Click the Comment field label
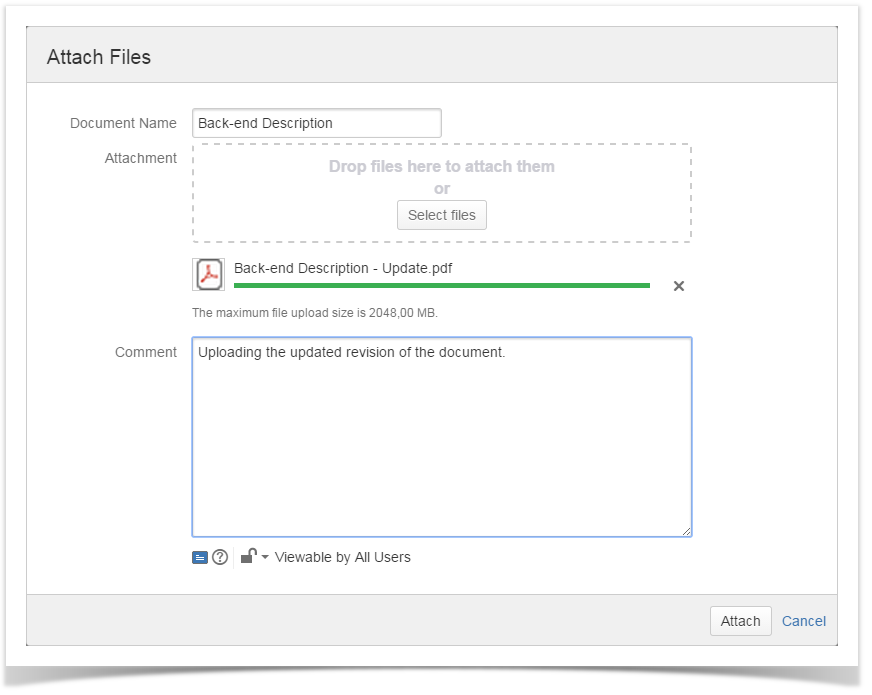Image resolution: width=872 pixels, height=695 pixels. click(146, 352)
